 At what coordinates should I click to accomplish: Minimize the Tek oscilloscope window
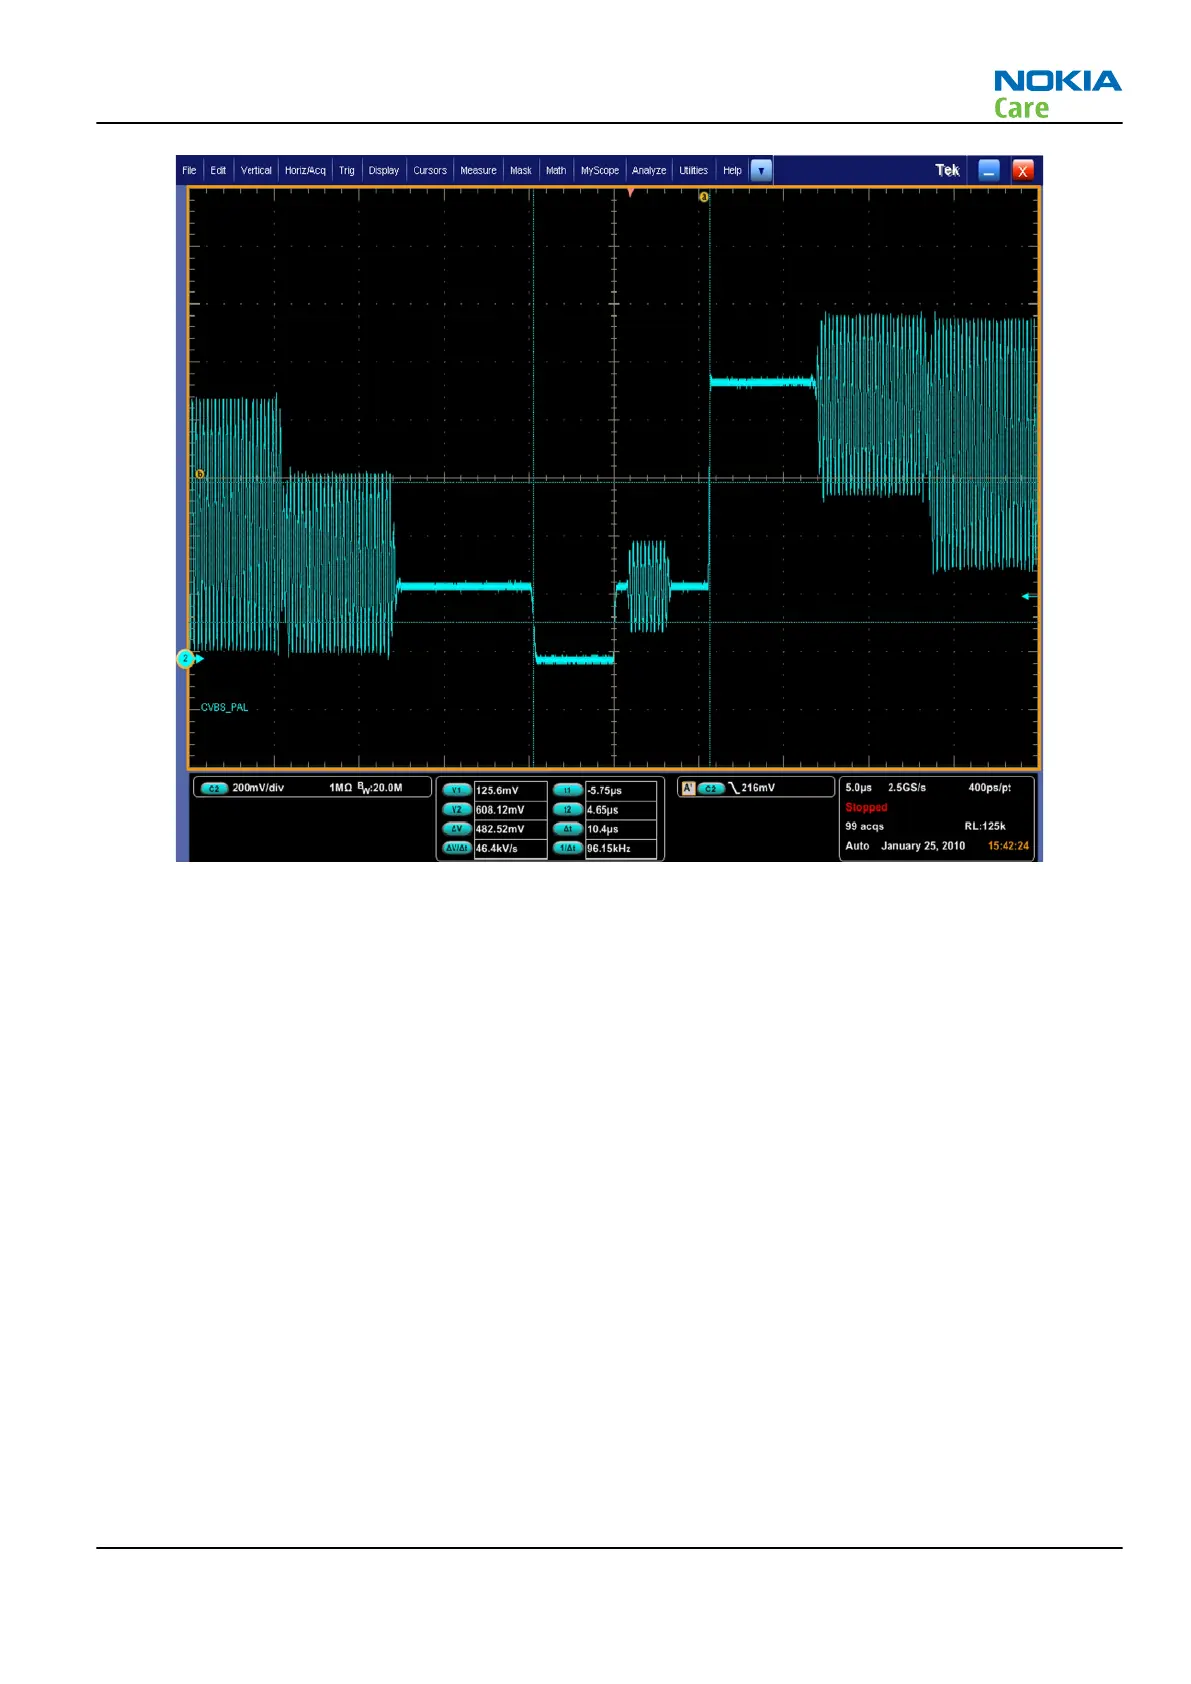coord(989,170)
